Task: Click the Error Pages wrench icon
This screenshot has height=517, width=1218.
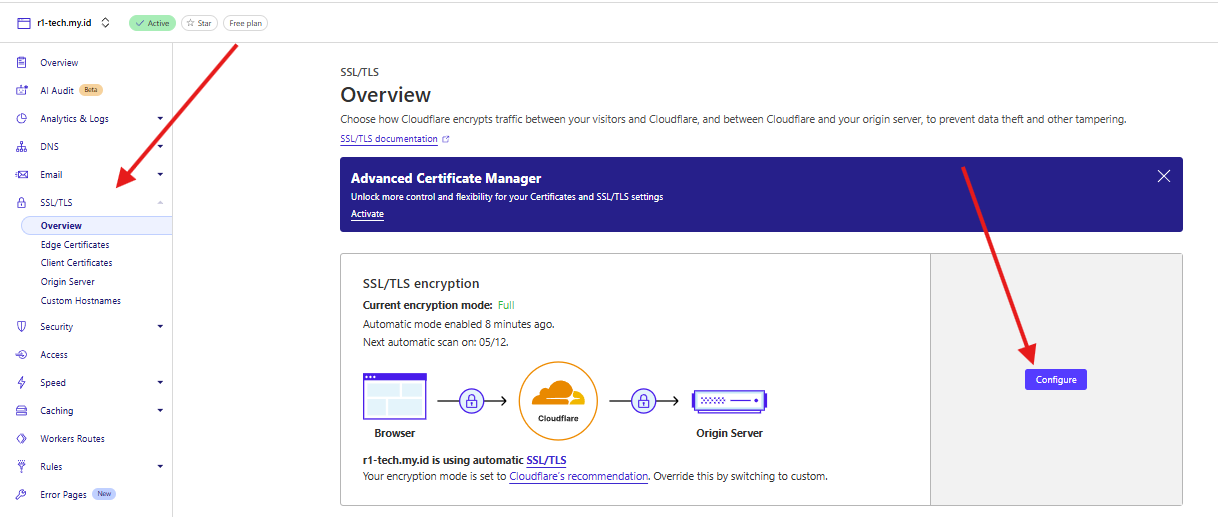Action: coord(22,495)
